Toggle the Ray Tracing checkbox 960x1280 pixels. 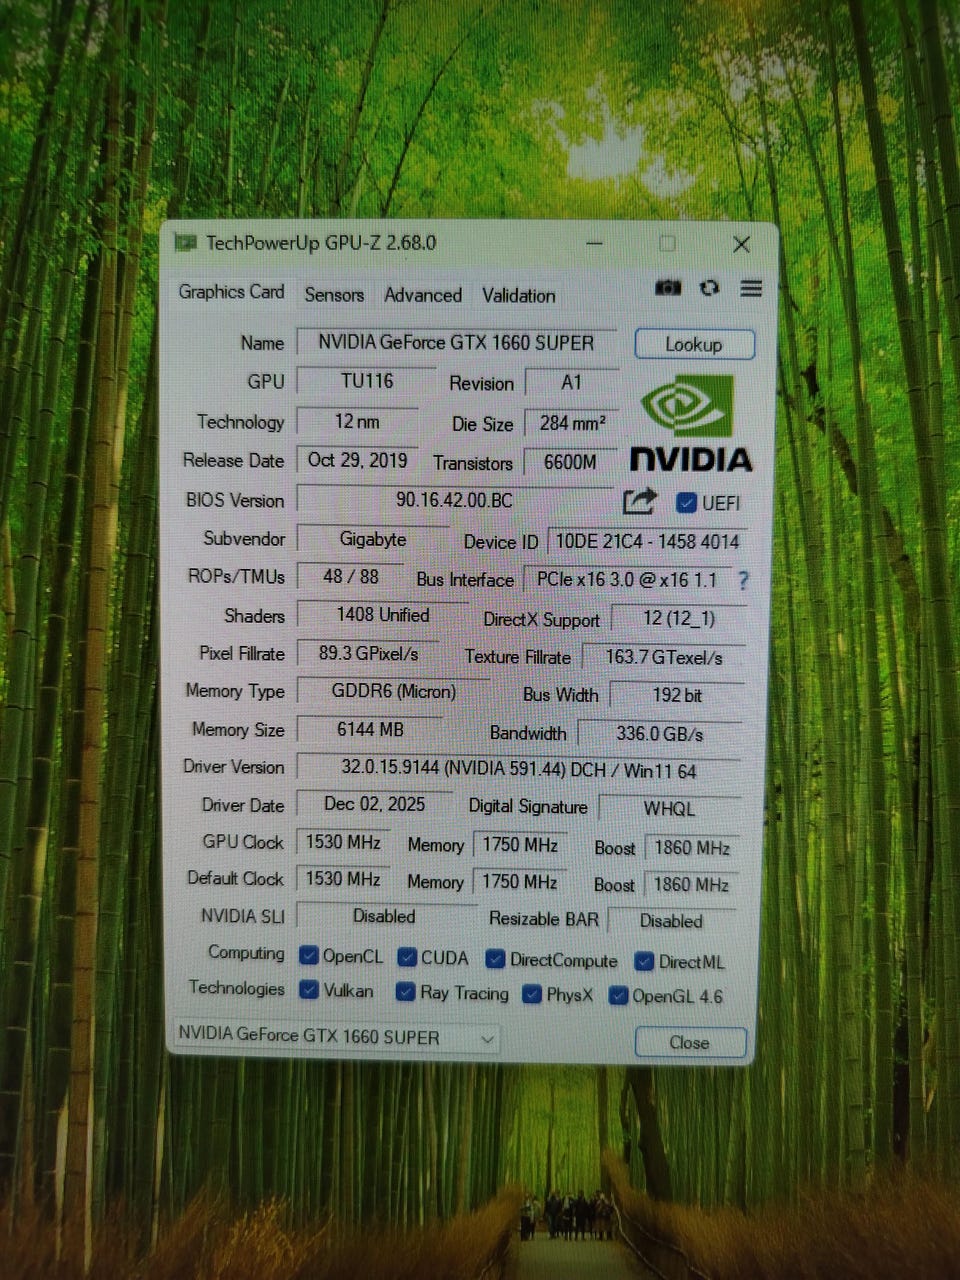pyautogui.click(x=405, y=992)
